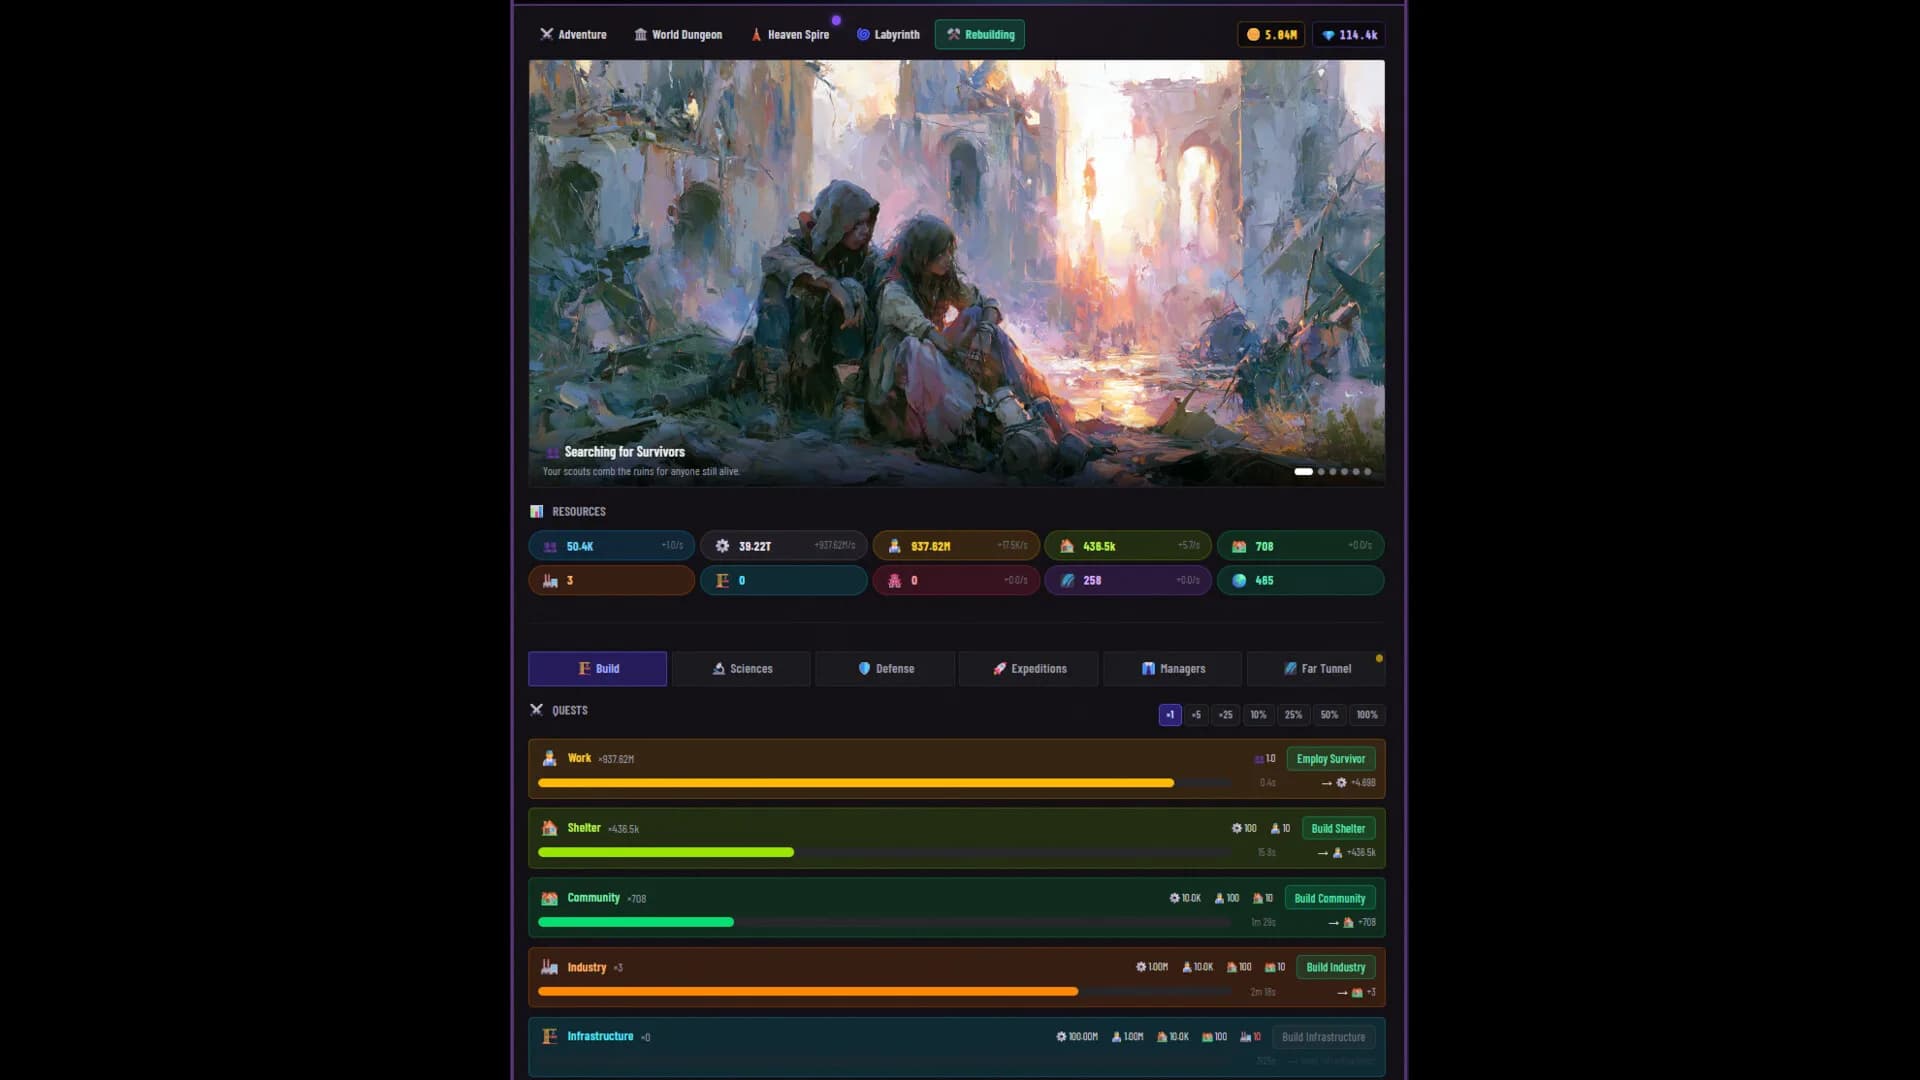
Task: Click the Build Shelter button
Action: click(x=1338, y=829)
